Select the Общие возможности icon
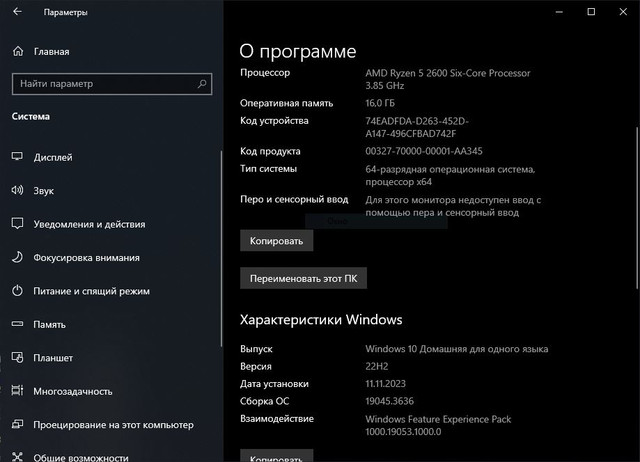640x462 pixels. 17,457
